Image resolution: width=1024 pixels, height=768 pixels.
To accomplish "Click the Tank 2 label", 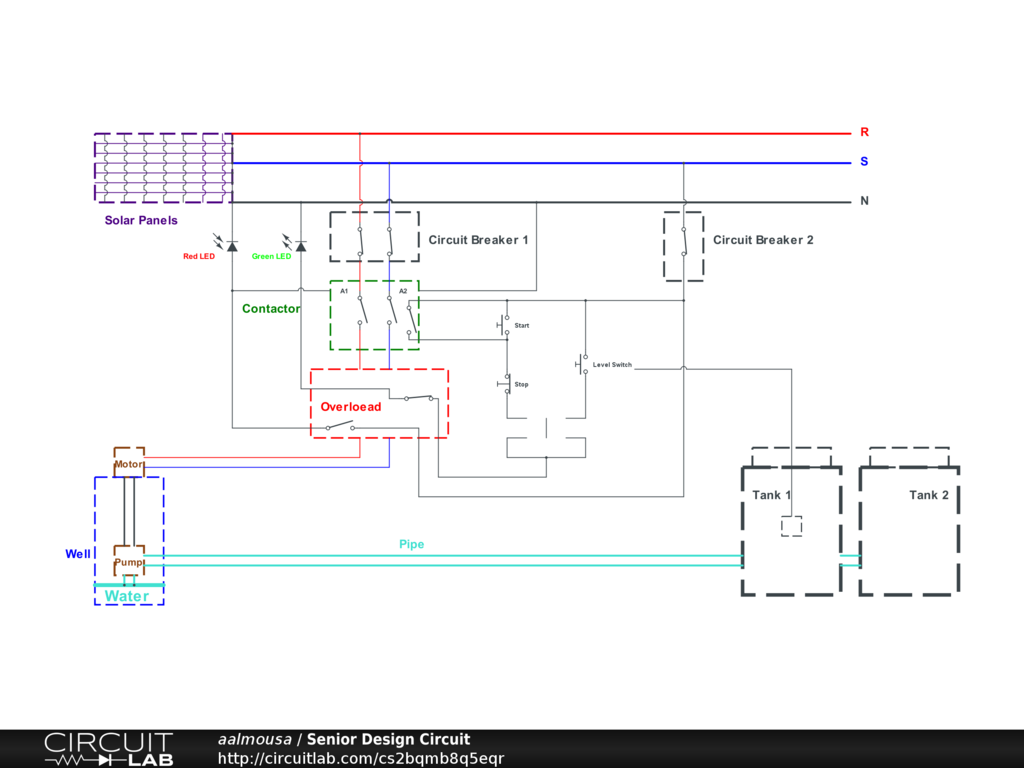I will click(x=928, y=495).
